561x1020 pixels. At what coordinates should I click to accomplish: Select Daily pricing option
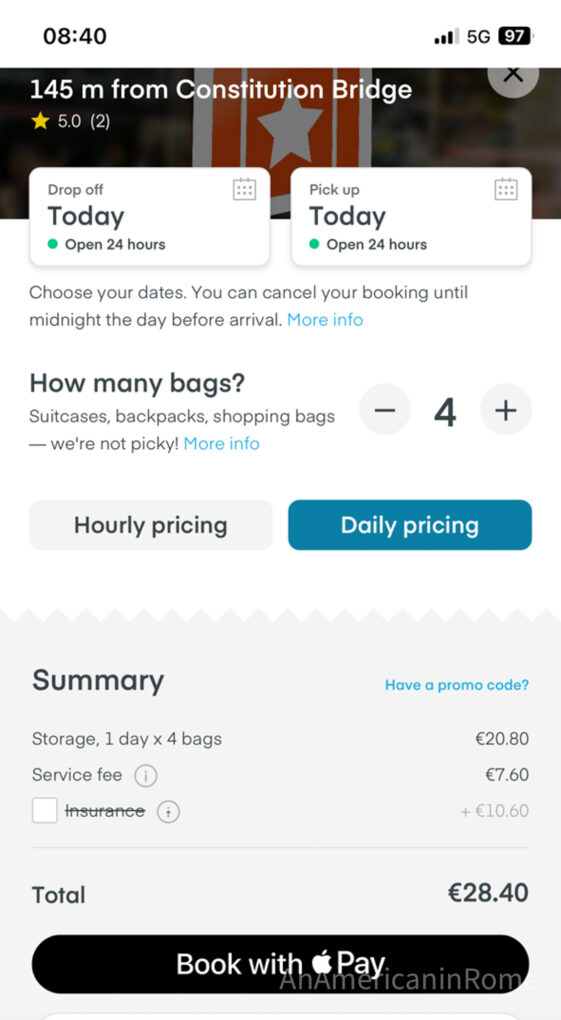point(410,525)
